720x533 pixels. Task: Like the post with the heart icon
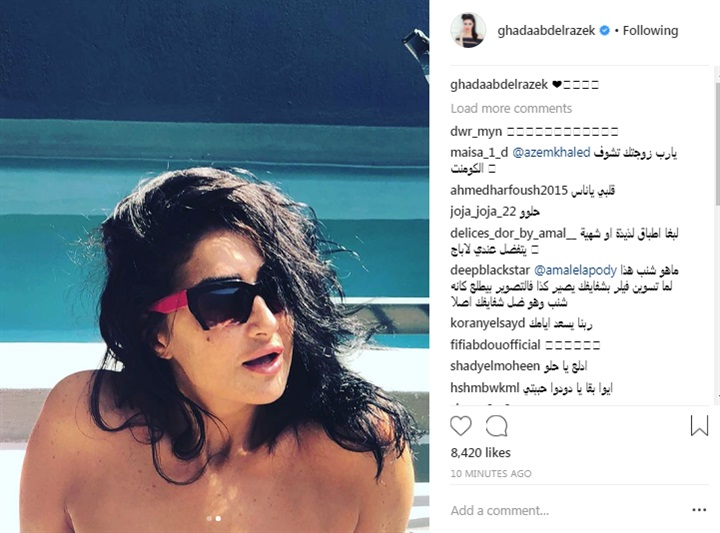(461, 426)
